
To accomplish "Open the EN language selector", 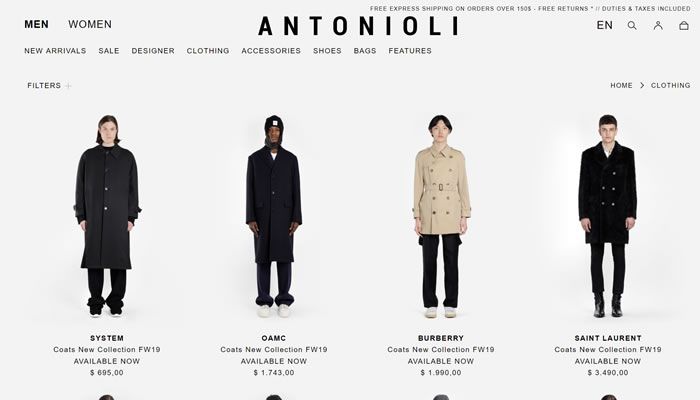I will 604,25.
